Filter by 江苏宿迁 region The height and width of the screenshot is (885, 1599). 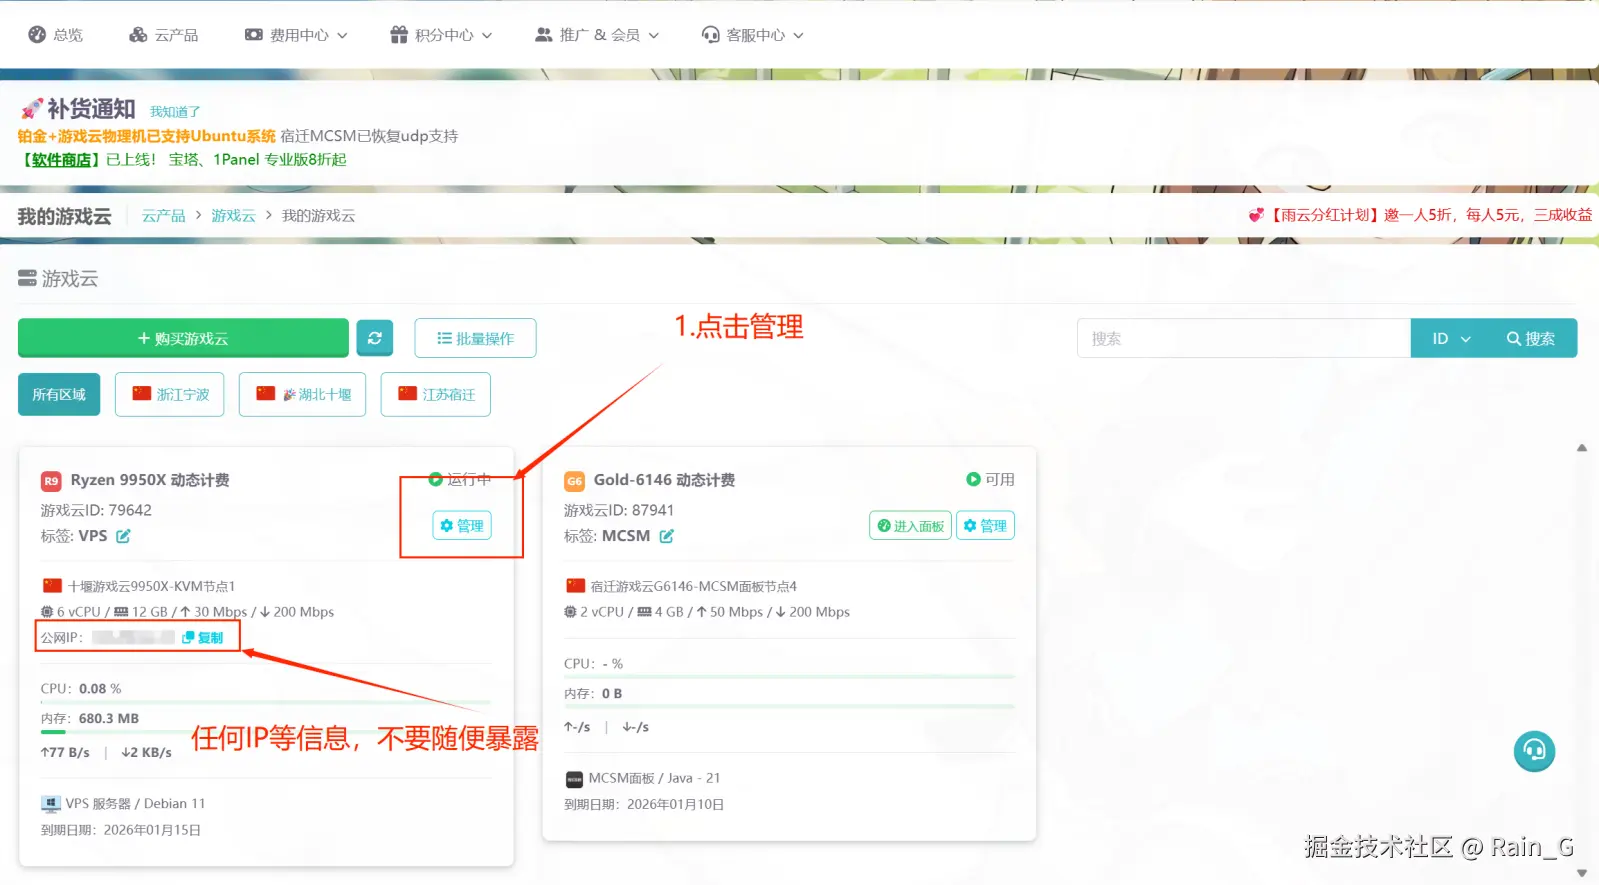pyautogui.click(x=436, y=394)
